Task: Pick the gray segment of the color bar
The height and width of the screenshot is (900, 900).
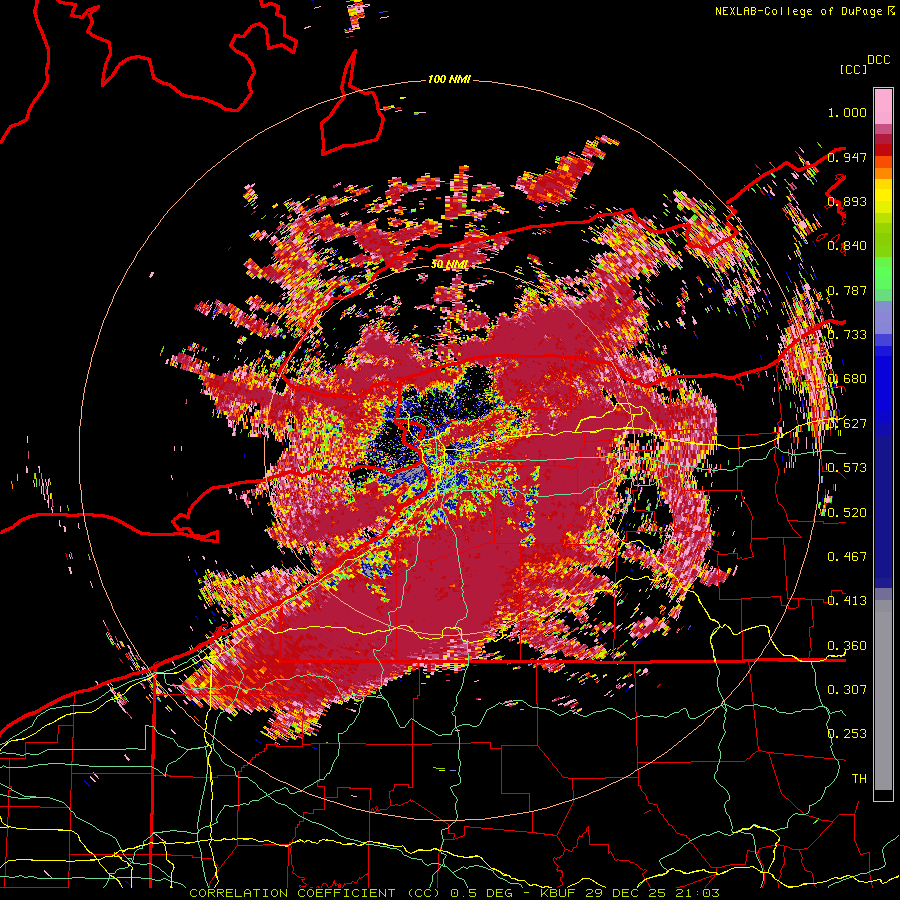Action: pyautogui.click(x=883, y=695)
